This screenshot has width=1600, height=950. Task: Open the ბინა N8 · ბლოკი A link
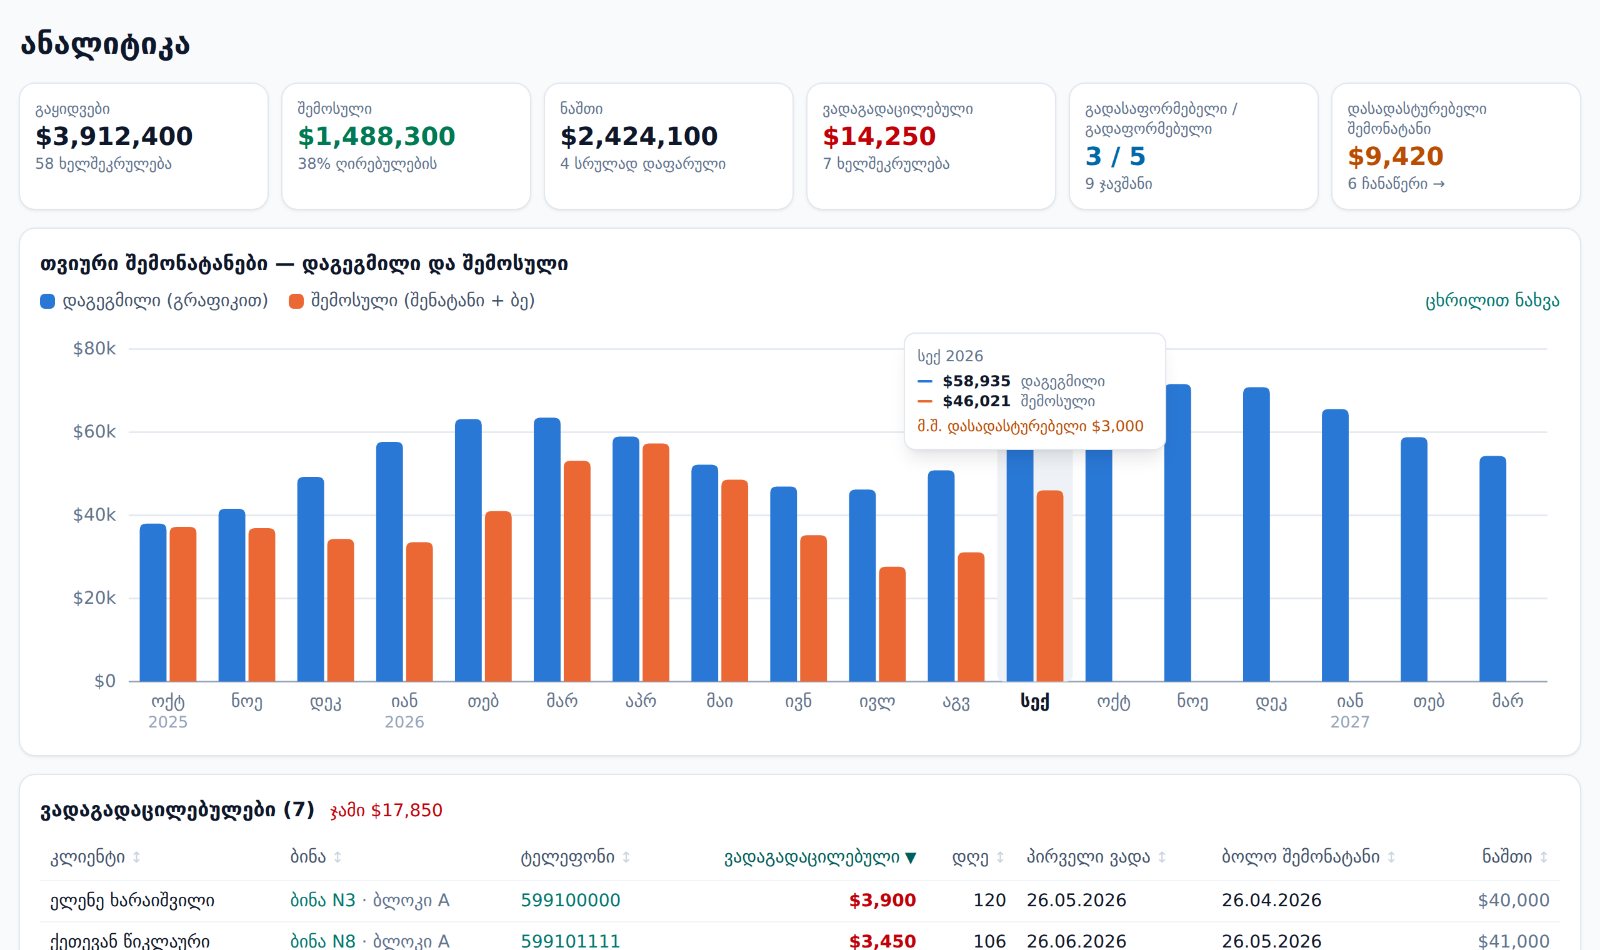[370, 941]
